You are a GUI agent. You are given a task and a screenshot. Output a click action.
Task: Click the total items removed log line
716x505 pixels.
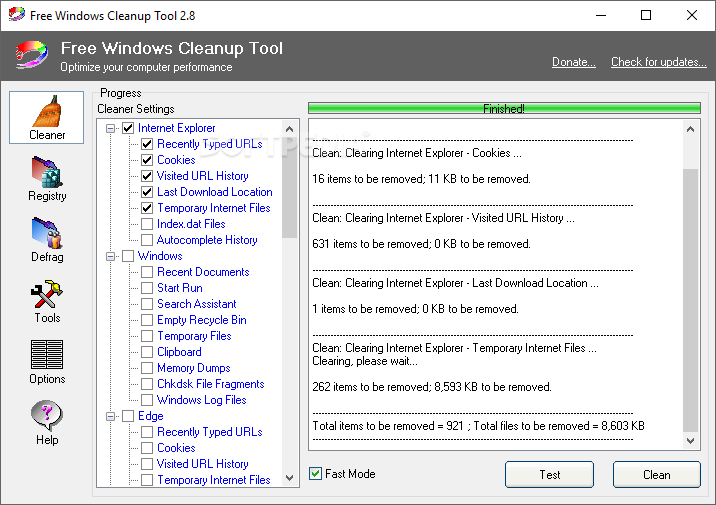tap(478, 426)
